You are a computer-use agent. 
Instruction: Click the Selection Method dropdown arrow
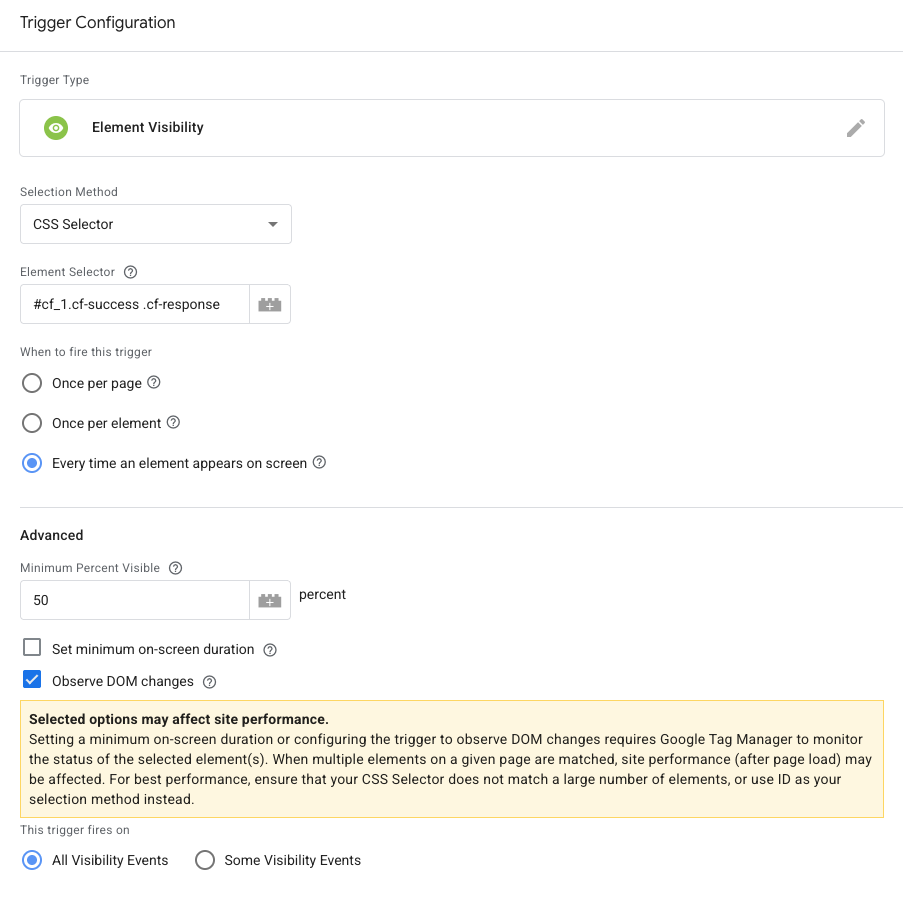coord(272,223)
